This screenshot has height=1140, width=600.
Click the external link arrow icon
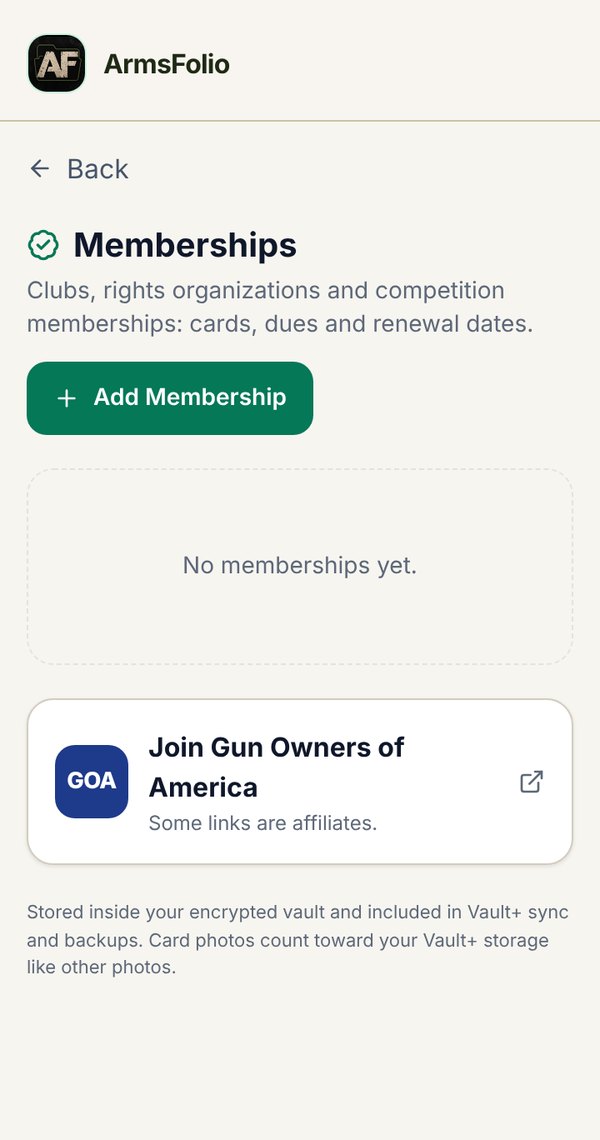(532, 782)
